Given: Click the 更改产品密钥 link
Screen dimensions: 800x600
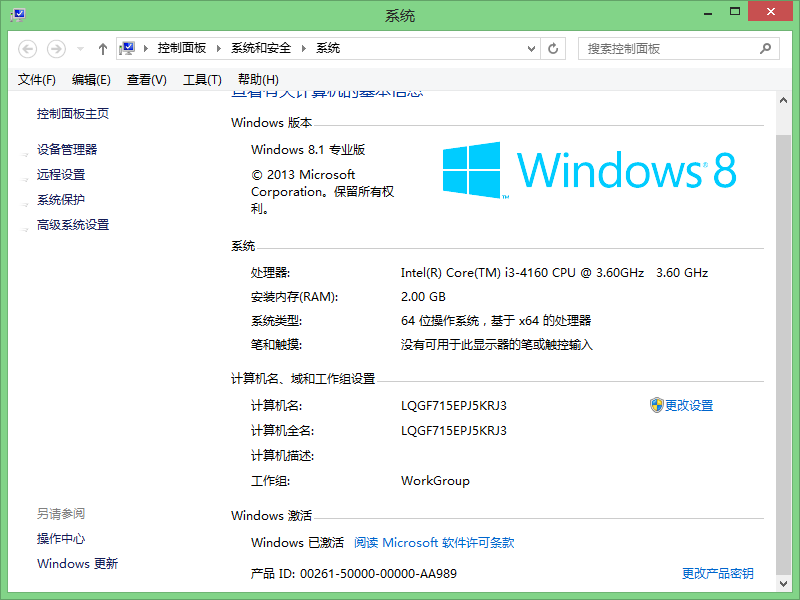Looking at the screenshot, I should 717,574.
